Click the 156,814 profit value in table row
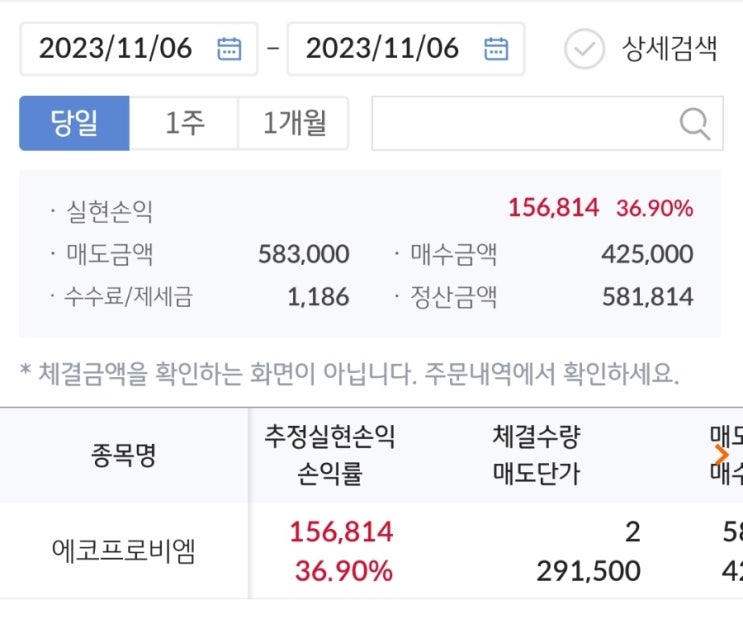The height and width of the screenshot is (633, 743). tap(341, 532)
